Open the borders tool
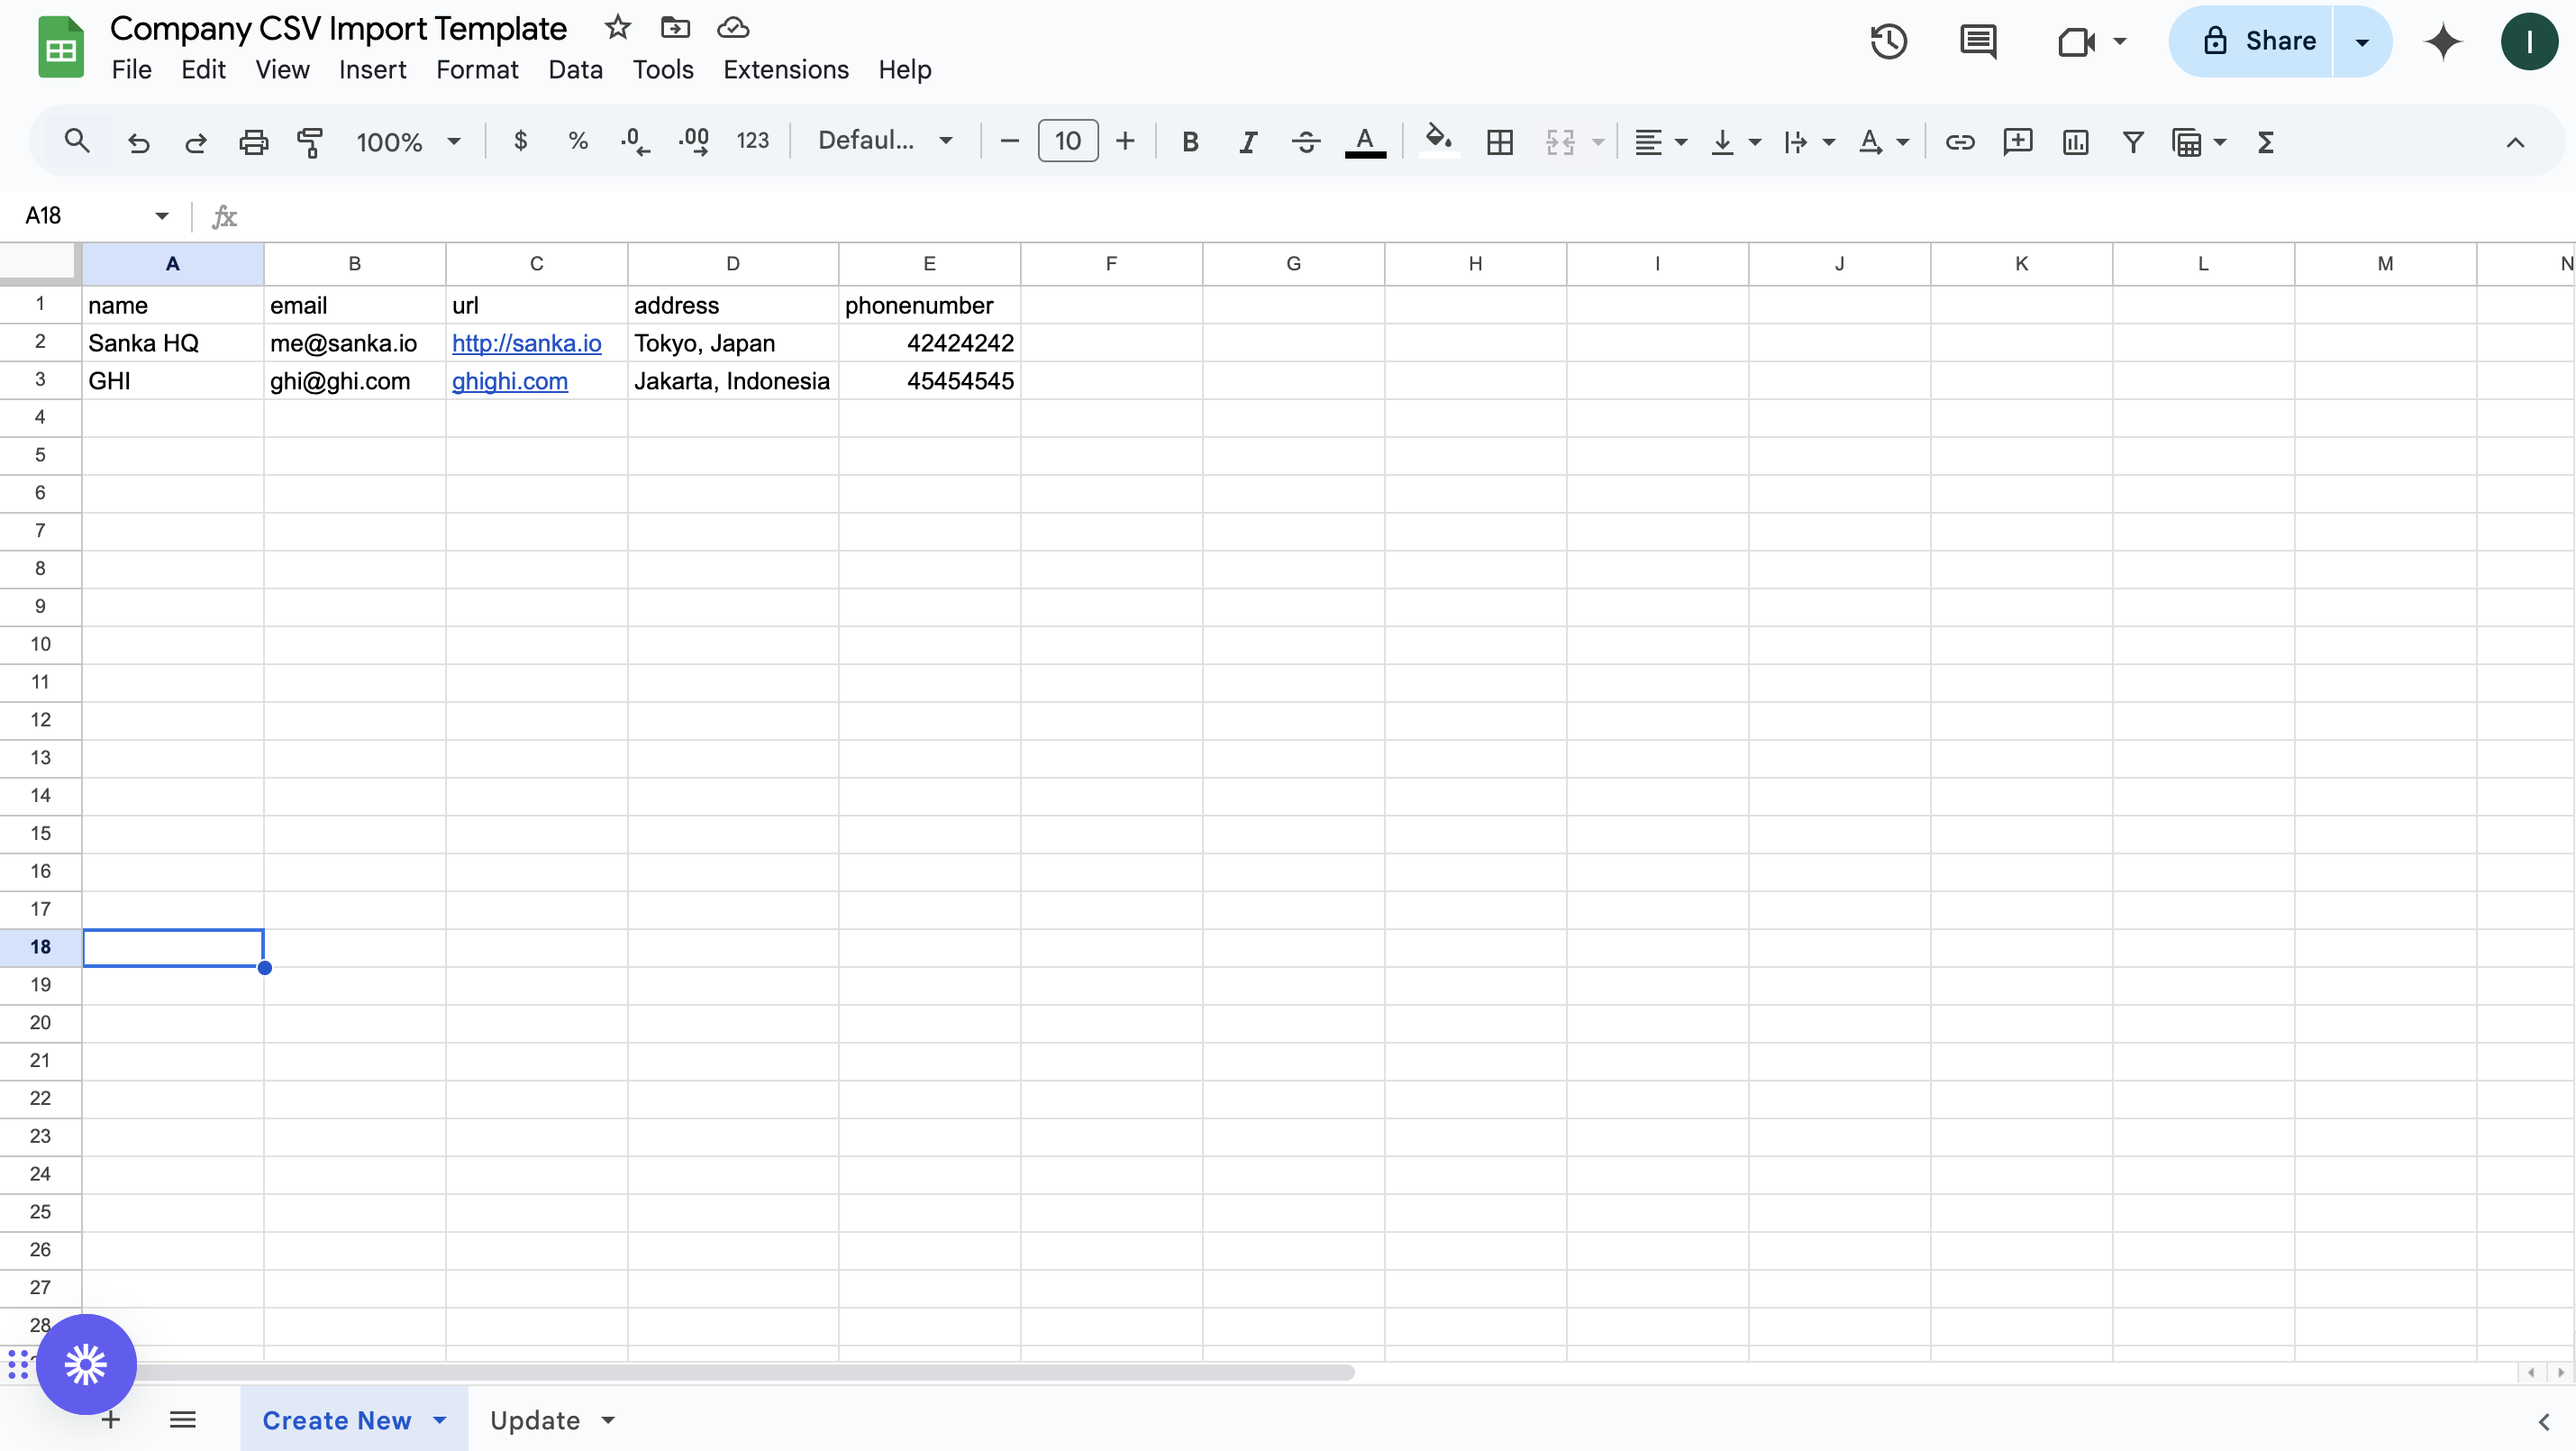The image size is (2576, 1451). [x=1499, y=142]
